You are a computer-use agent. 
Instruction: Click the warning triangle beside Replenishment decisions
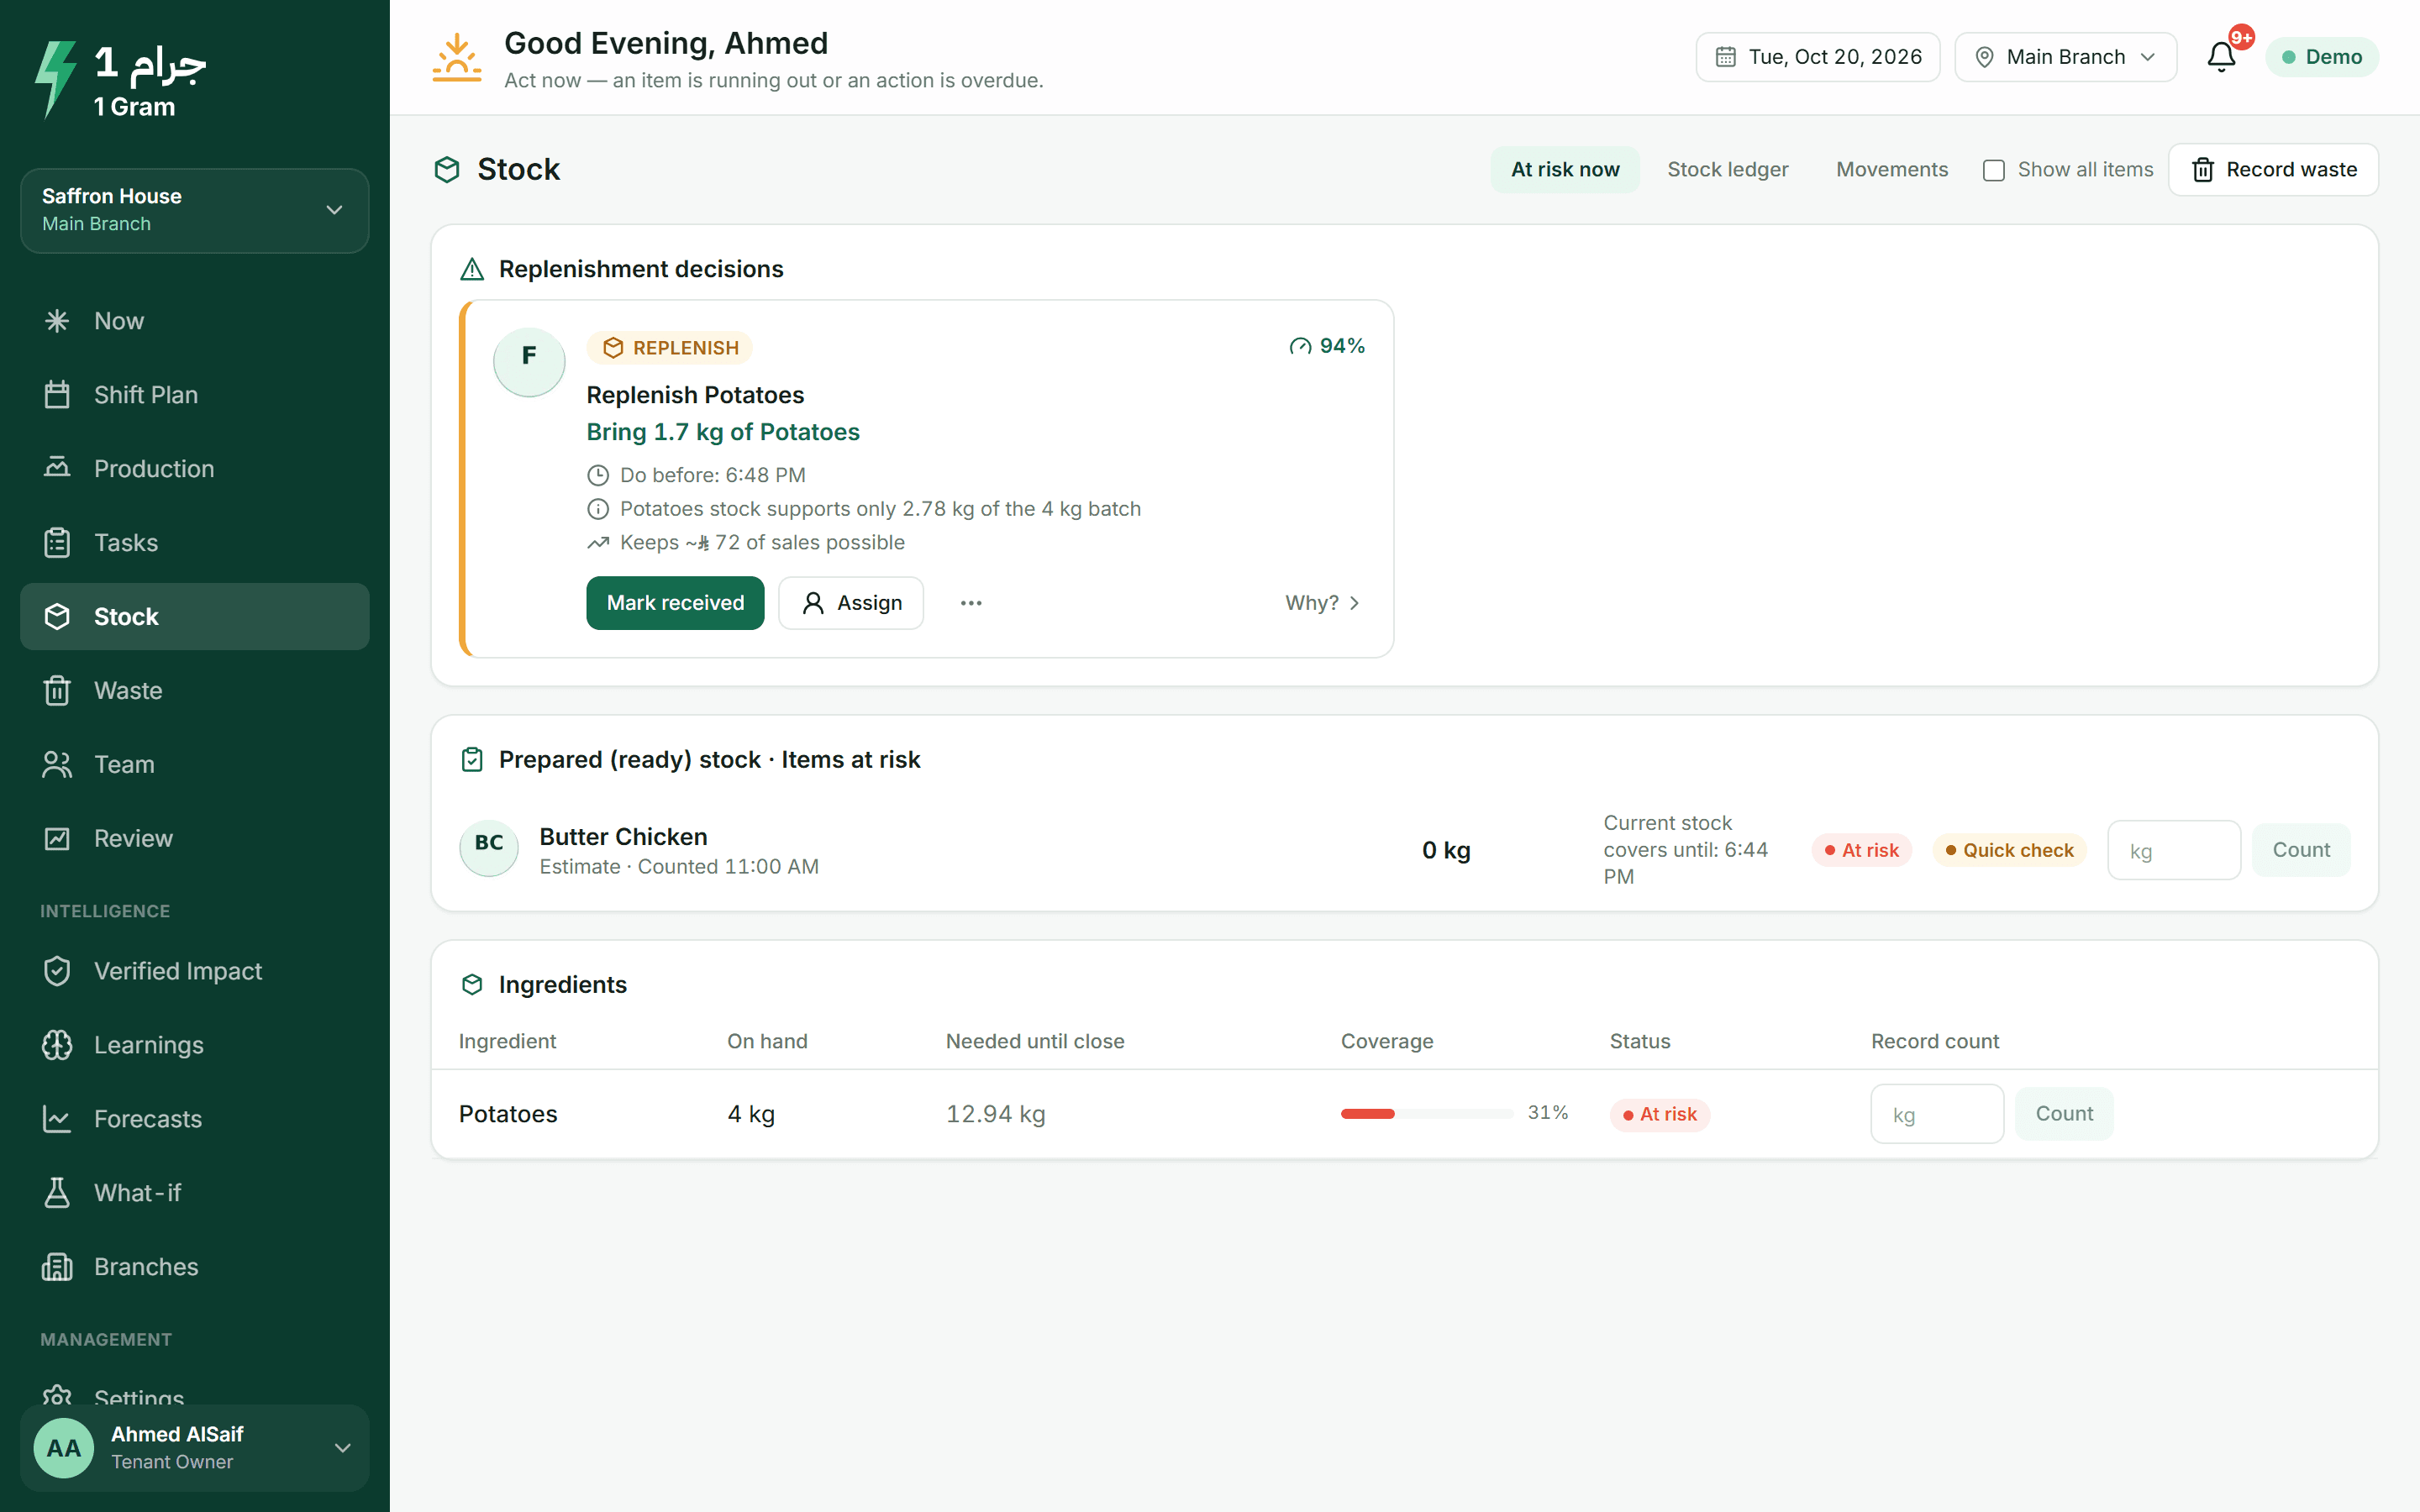[472, 269]
